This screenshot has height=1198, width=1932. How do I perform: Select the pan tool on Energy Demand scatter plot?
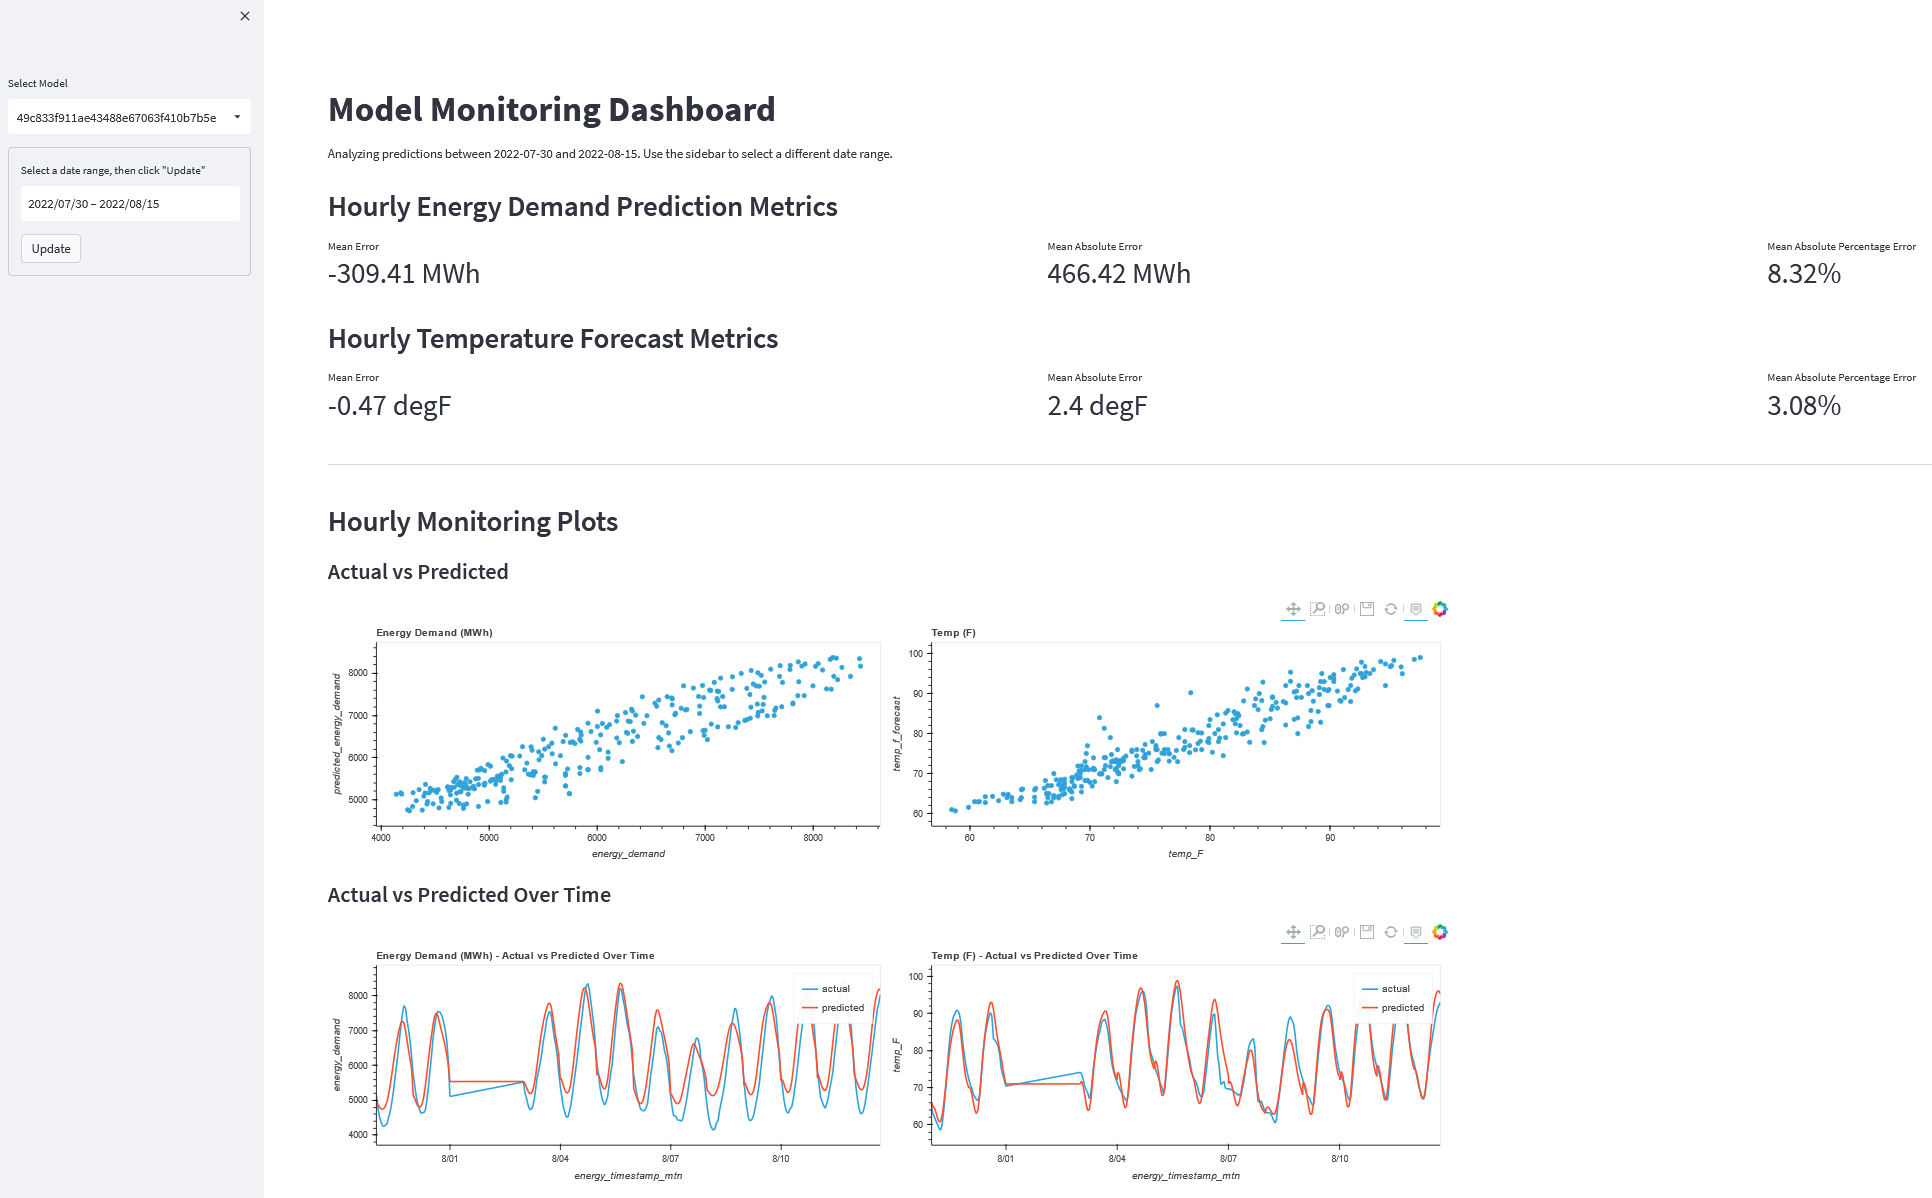coord(1293,609)
